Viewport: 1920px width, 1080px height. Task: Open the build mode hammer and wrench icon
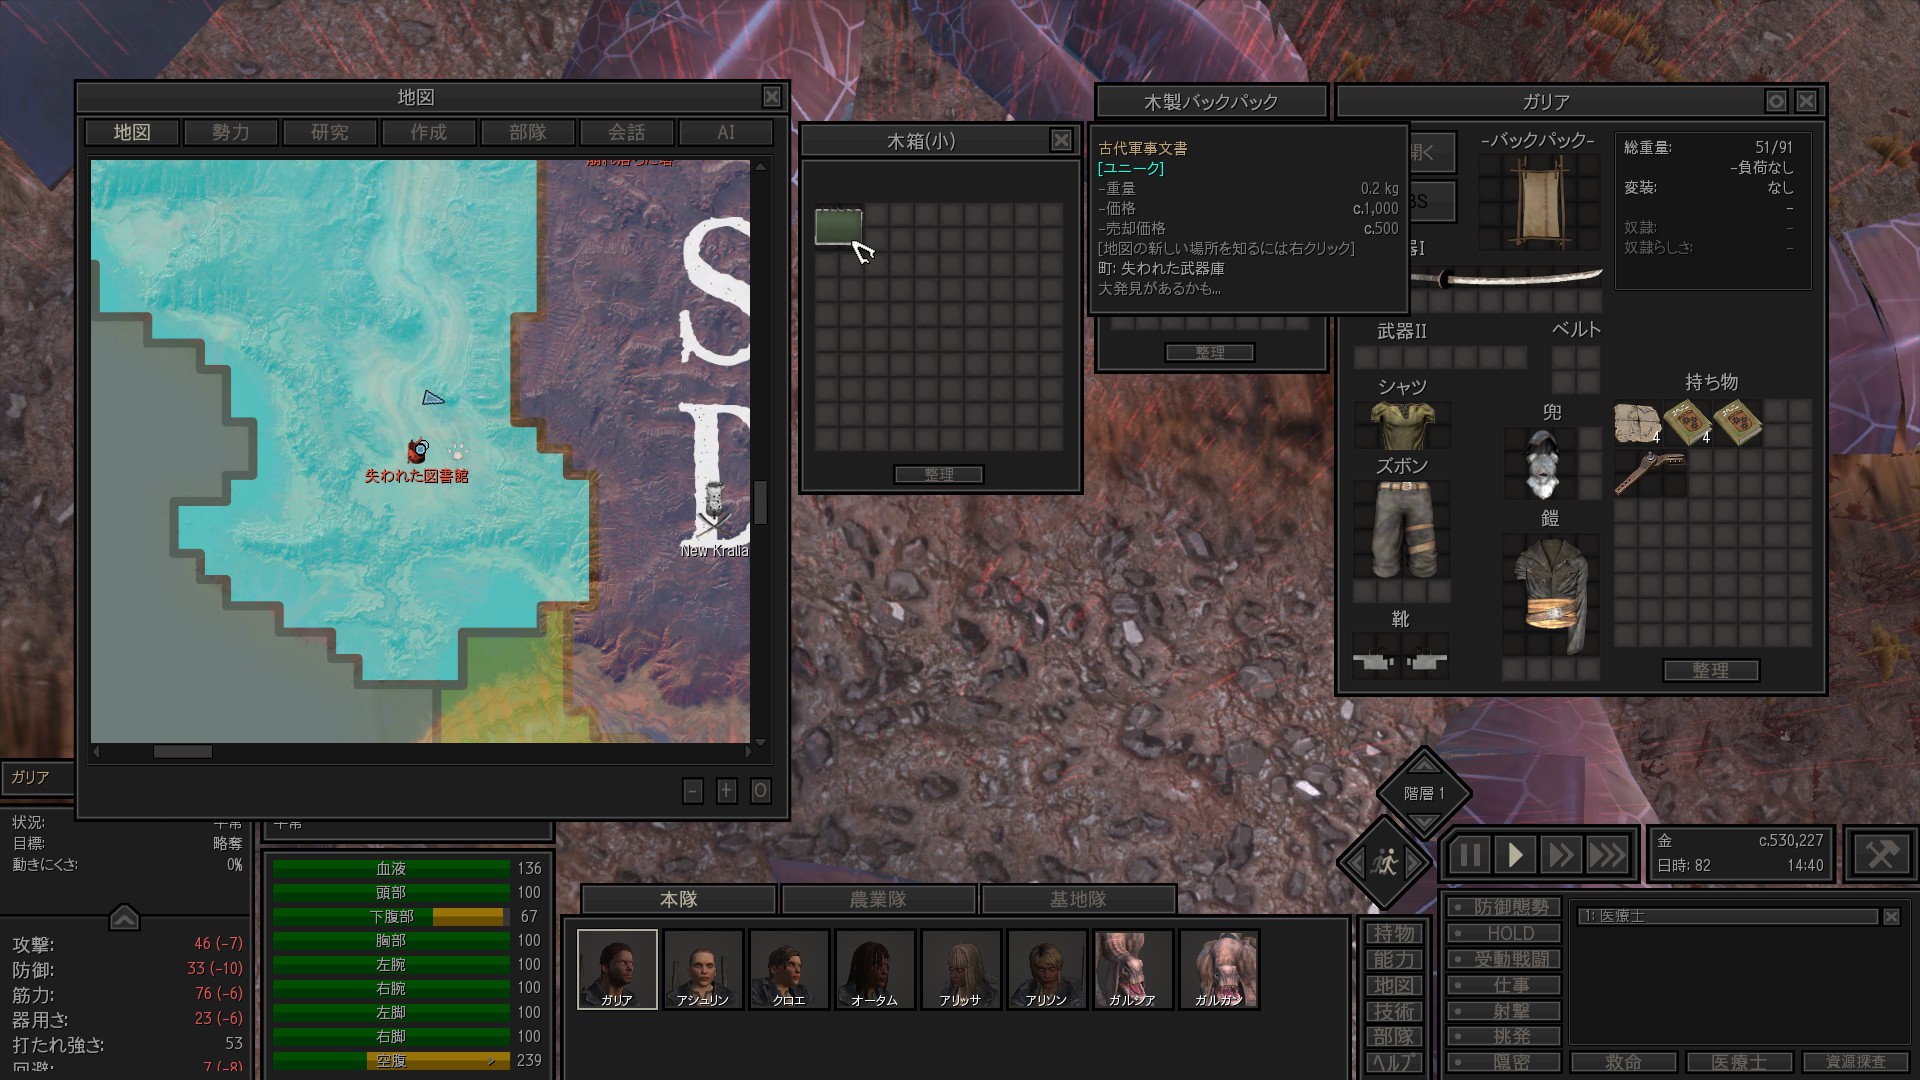(x=1881, y=855)
